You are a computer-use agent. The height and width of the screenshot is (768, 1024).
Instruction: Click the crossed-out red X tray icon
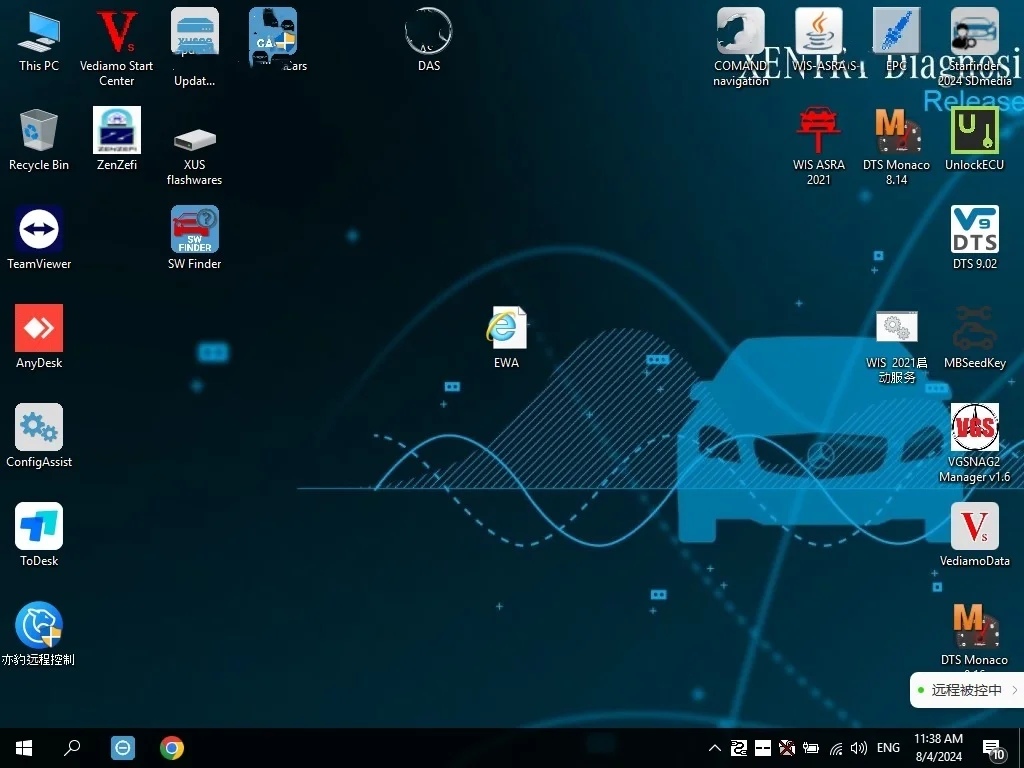[x=787, y=748]
